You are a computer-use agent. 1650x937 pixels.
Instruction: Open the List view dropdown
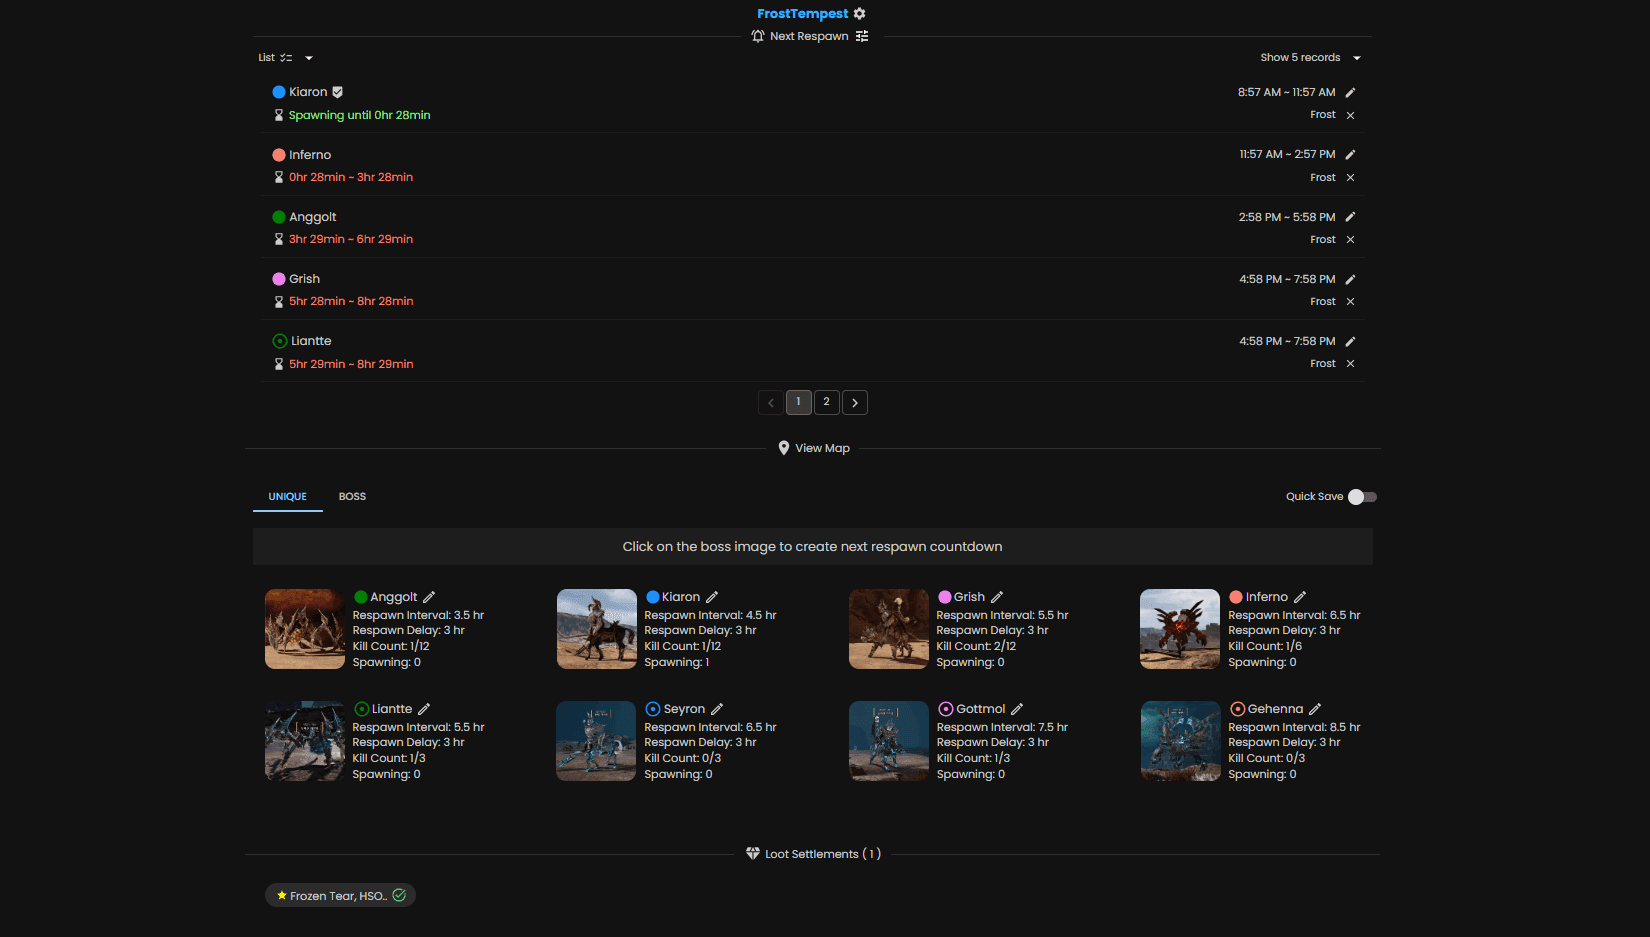(286, 58)
